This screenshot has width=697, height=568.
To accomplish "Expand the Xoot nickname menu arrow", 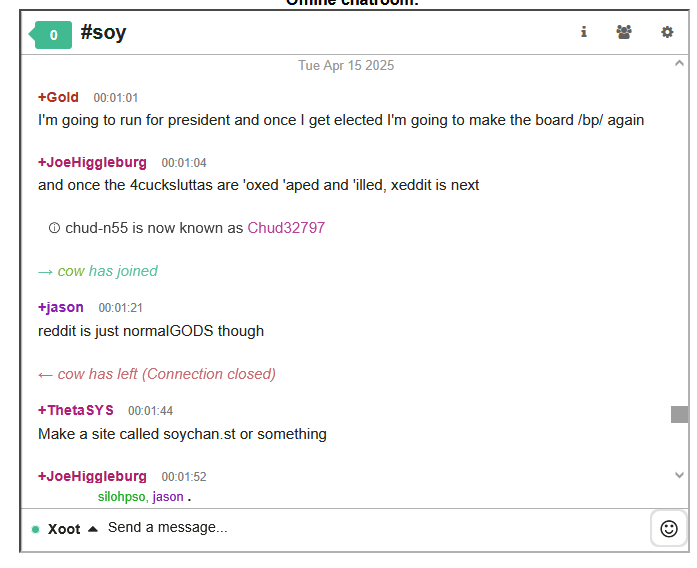I will point(92,529).
